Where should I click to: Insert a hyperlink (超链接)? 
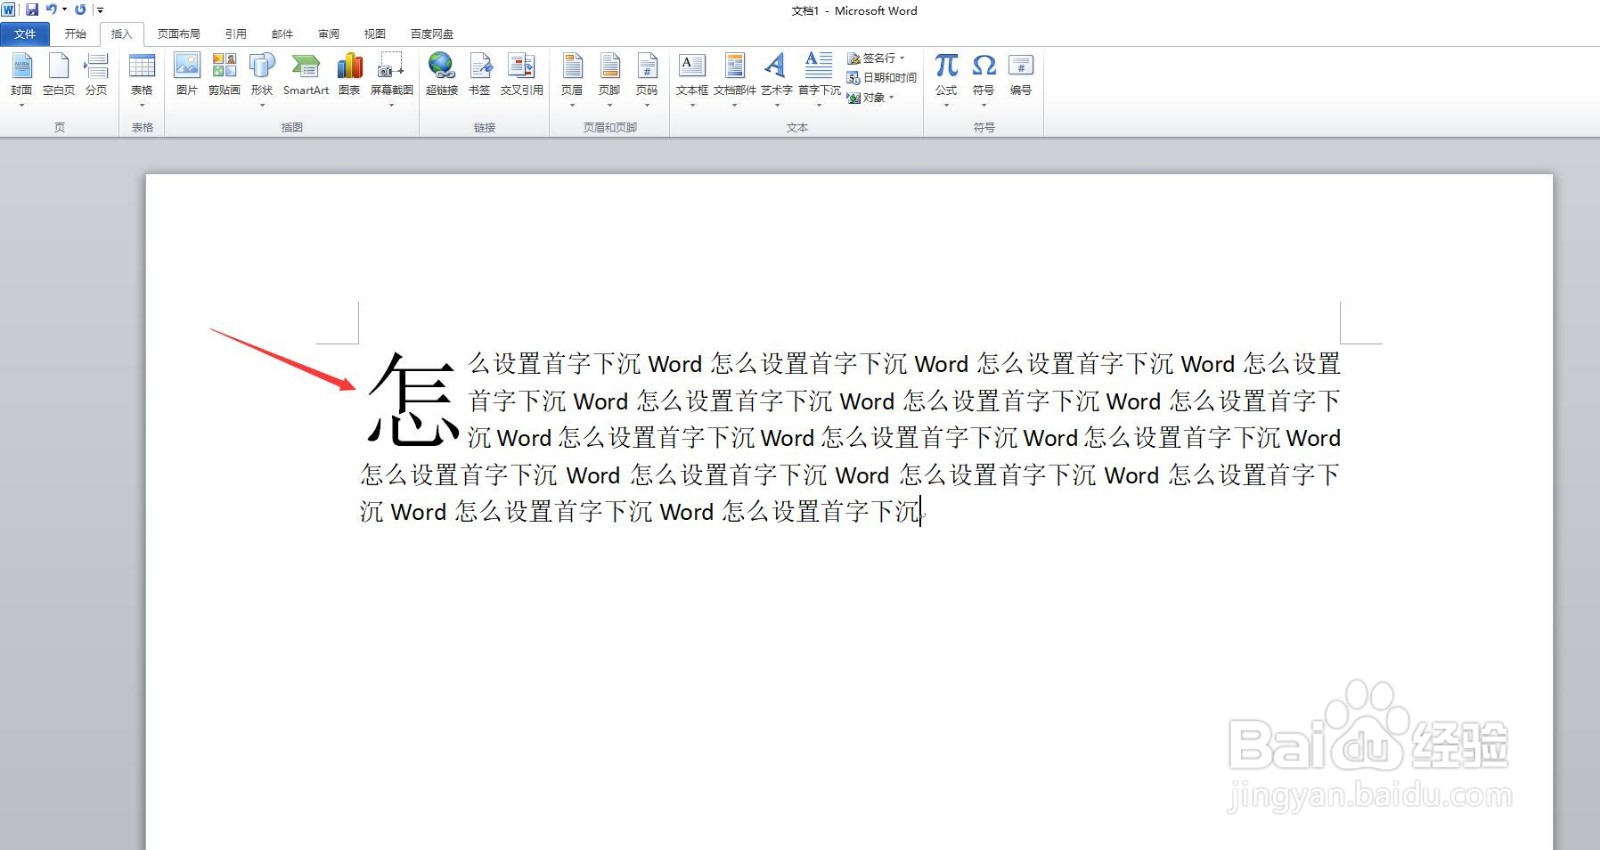point(442,76)
